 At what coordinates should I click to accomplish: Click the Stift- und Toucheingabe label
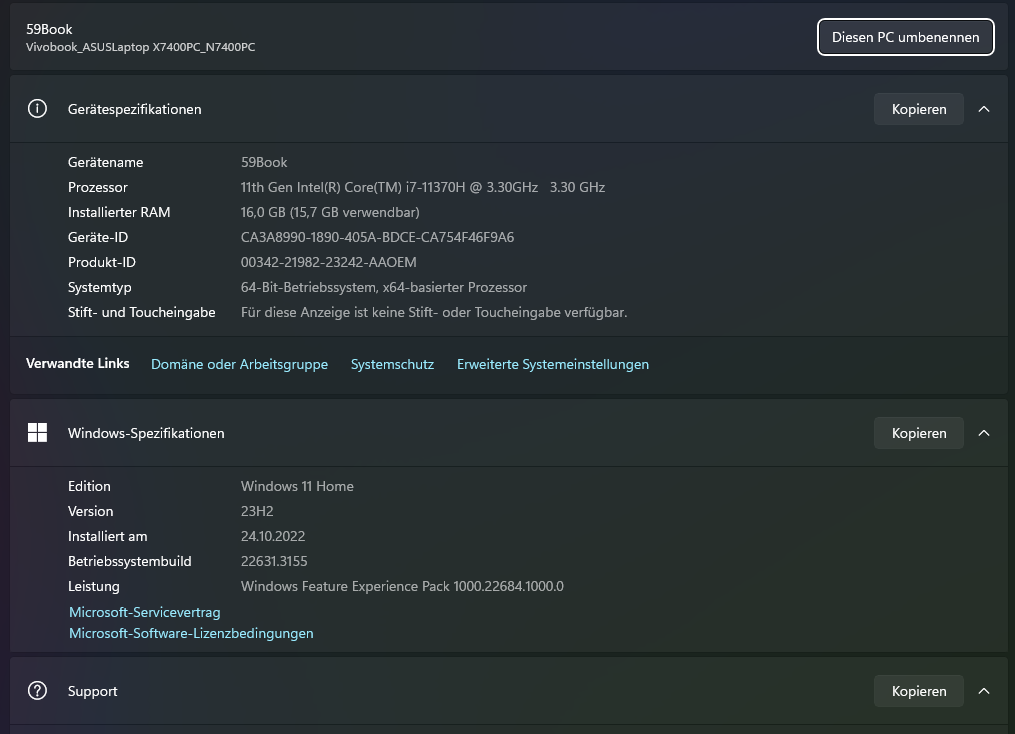coord(142,312)
